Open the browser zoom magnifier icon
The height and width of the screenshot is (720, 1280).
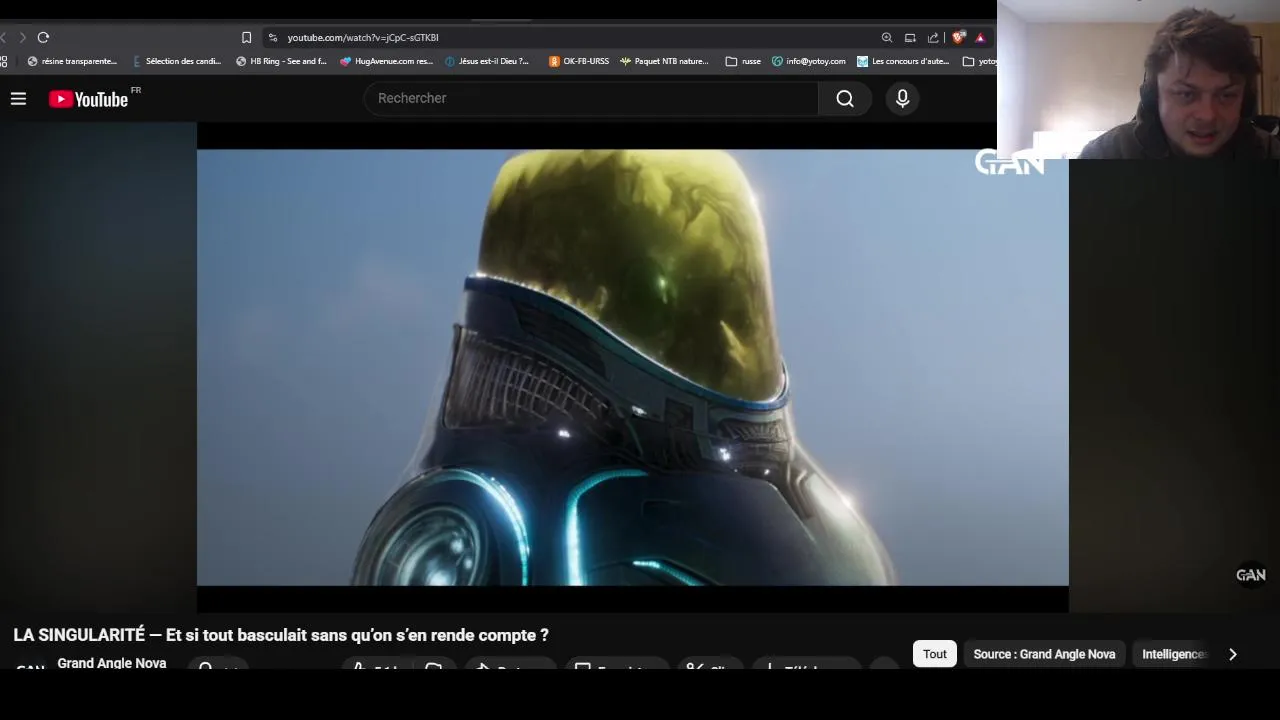tap(886, 37)
